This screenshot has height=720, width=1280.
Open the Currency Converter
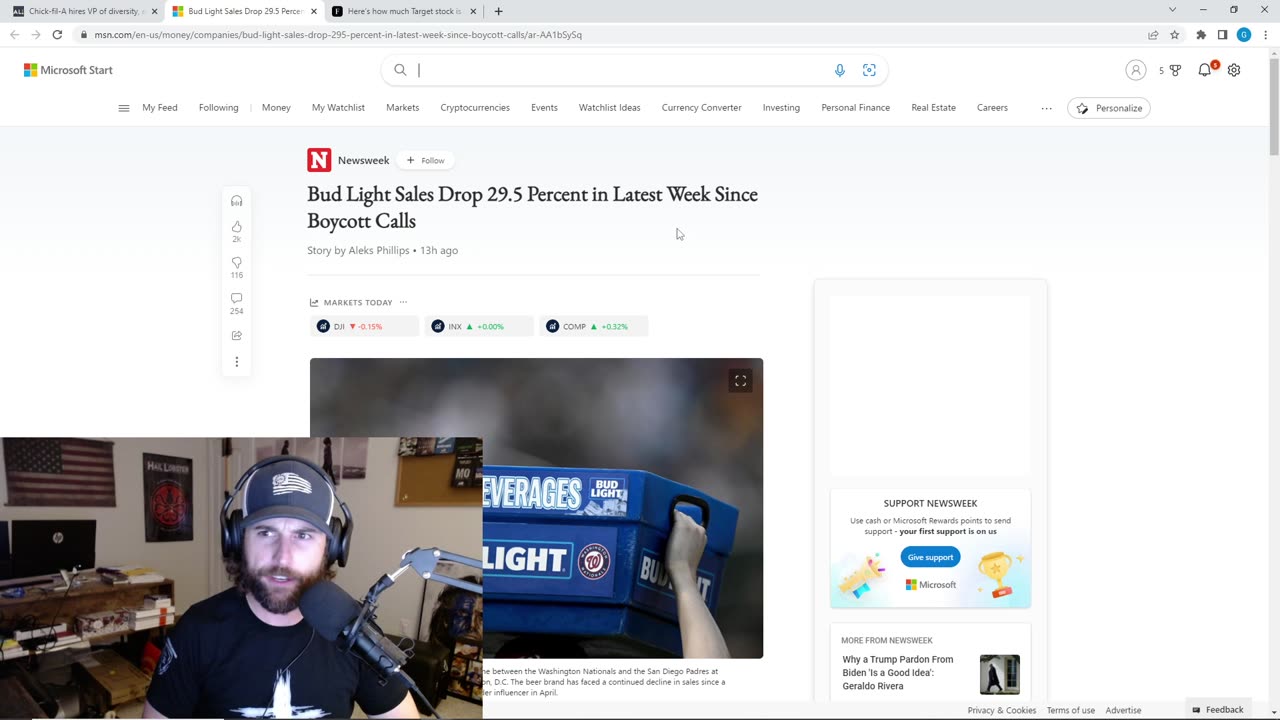(x=701, y=108)
